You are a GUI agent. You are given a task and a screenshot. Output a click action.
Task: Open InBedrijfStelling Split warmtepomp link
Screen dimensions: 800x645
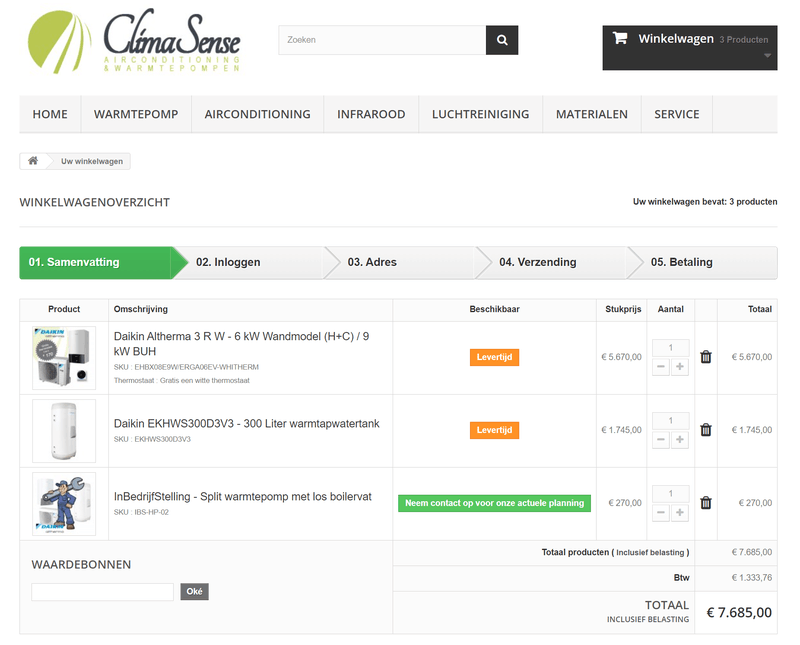tap(242, 497)
